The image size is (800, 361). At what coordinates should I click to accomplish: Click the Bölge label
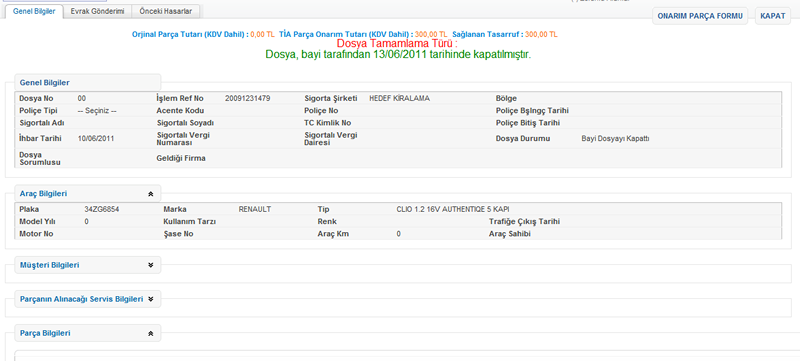506,98
